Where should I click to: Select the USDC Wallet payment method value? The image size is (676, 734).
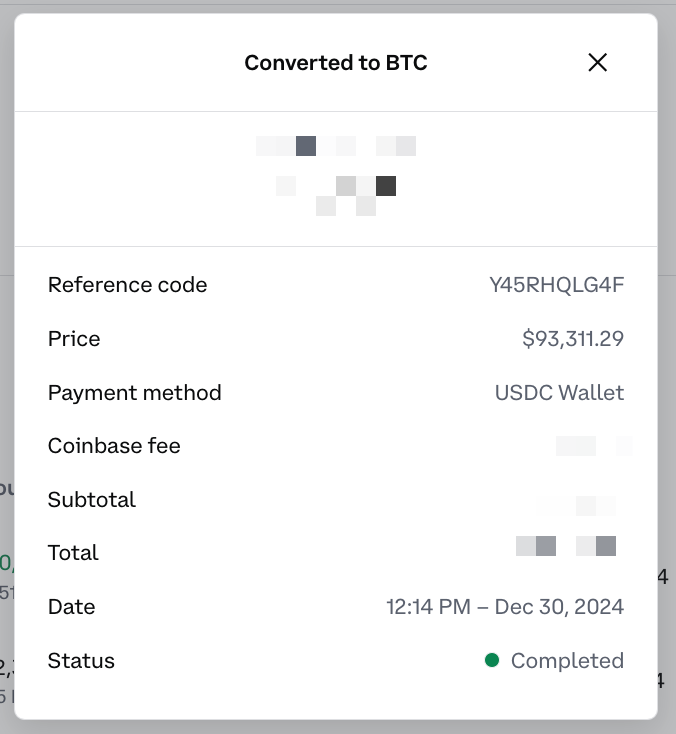click(x=559, y=393)
